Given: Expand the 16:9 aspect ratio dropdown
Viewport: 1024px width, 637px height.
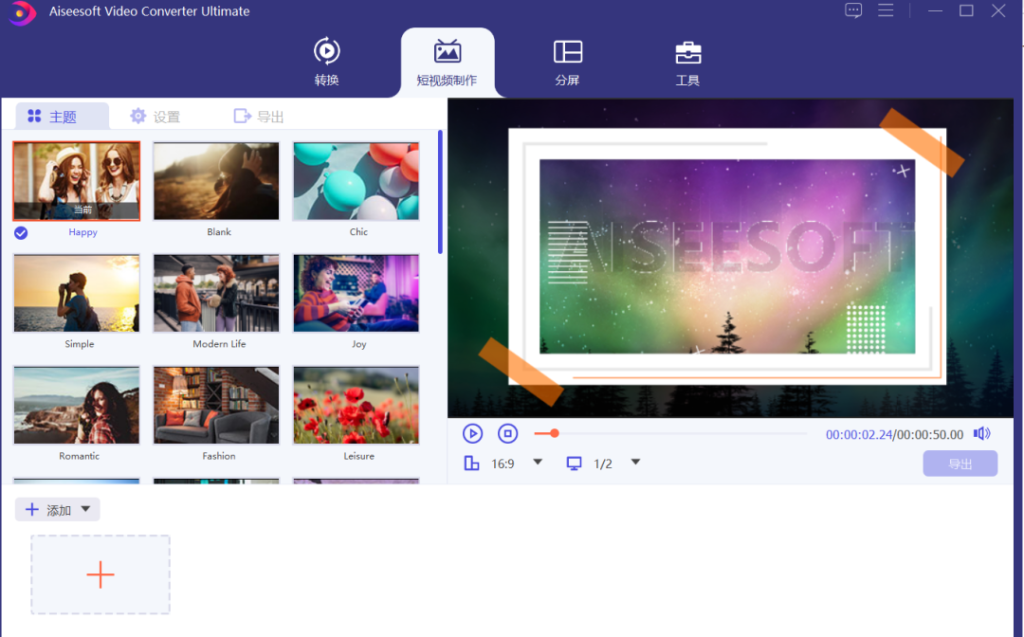Looking at the screenshot, I should (537, 462).
